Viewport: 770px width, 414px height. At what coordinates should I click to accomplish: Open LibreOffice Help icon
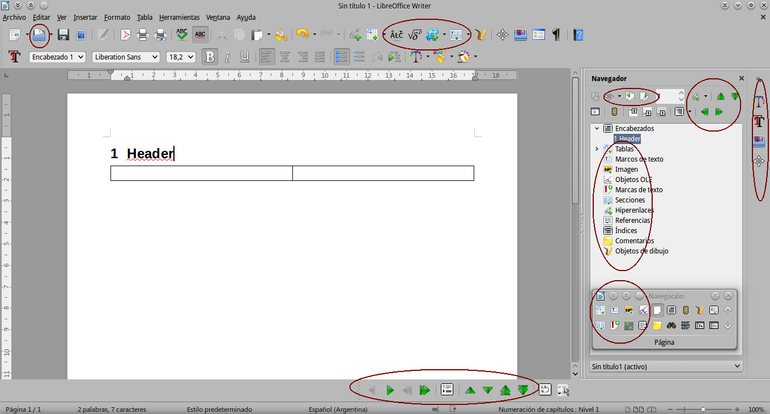pyautogui.click(x=578, y=35)
